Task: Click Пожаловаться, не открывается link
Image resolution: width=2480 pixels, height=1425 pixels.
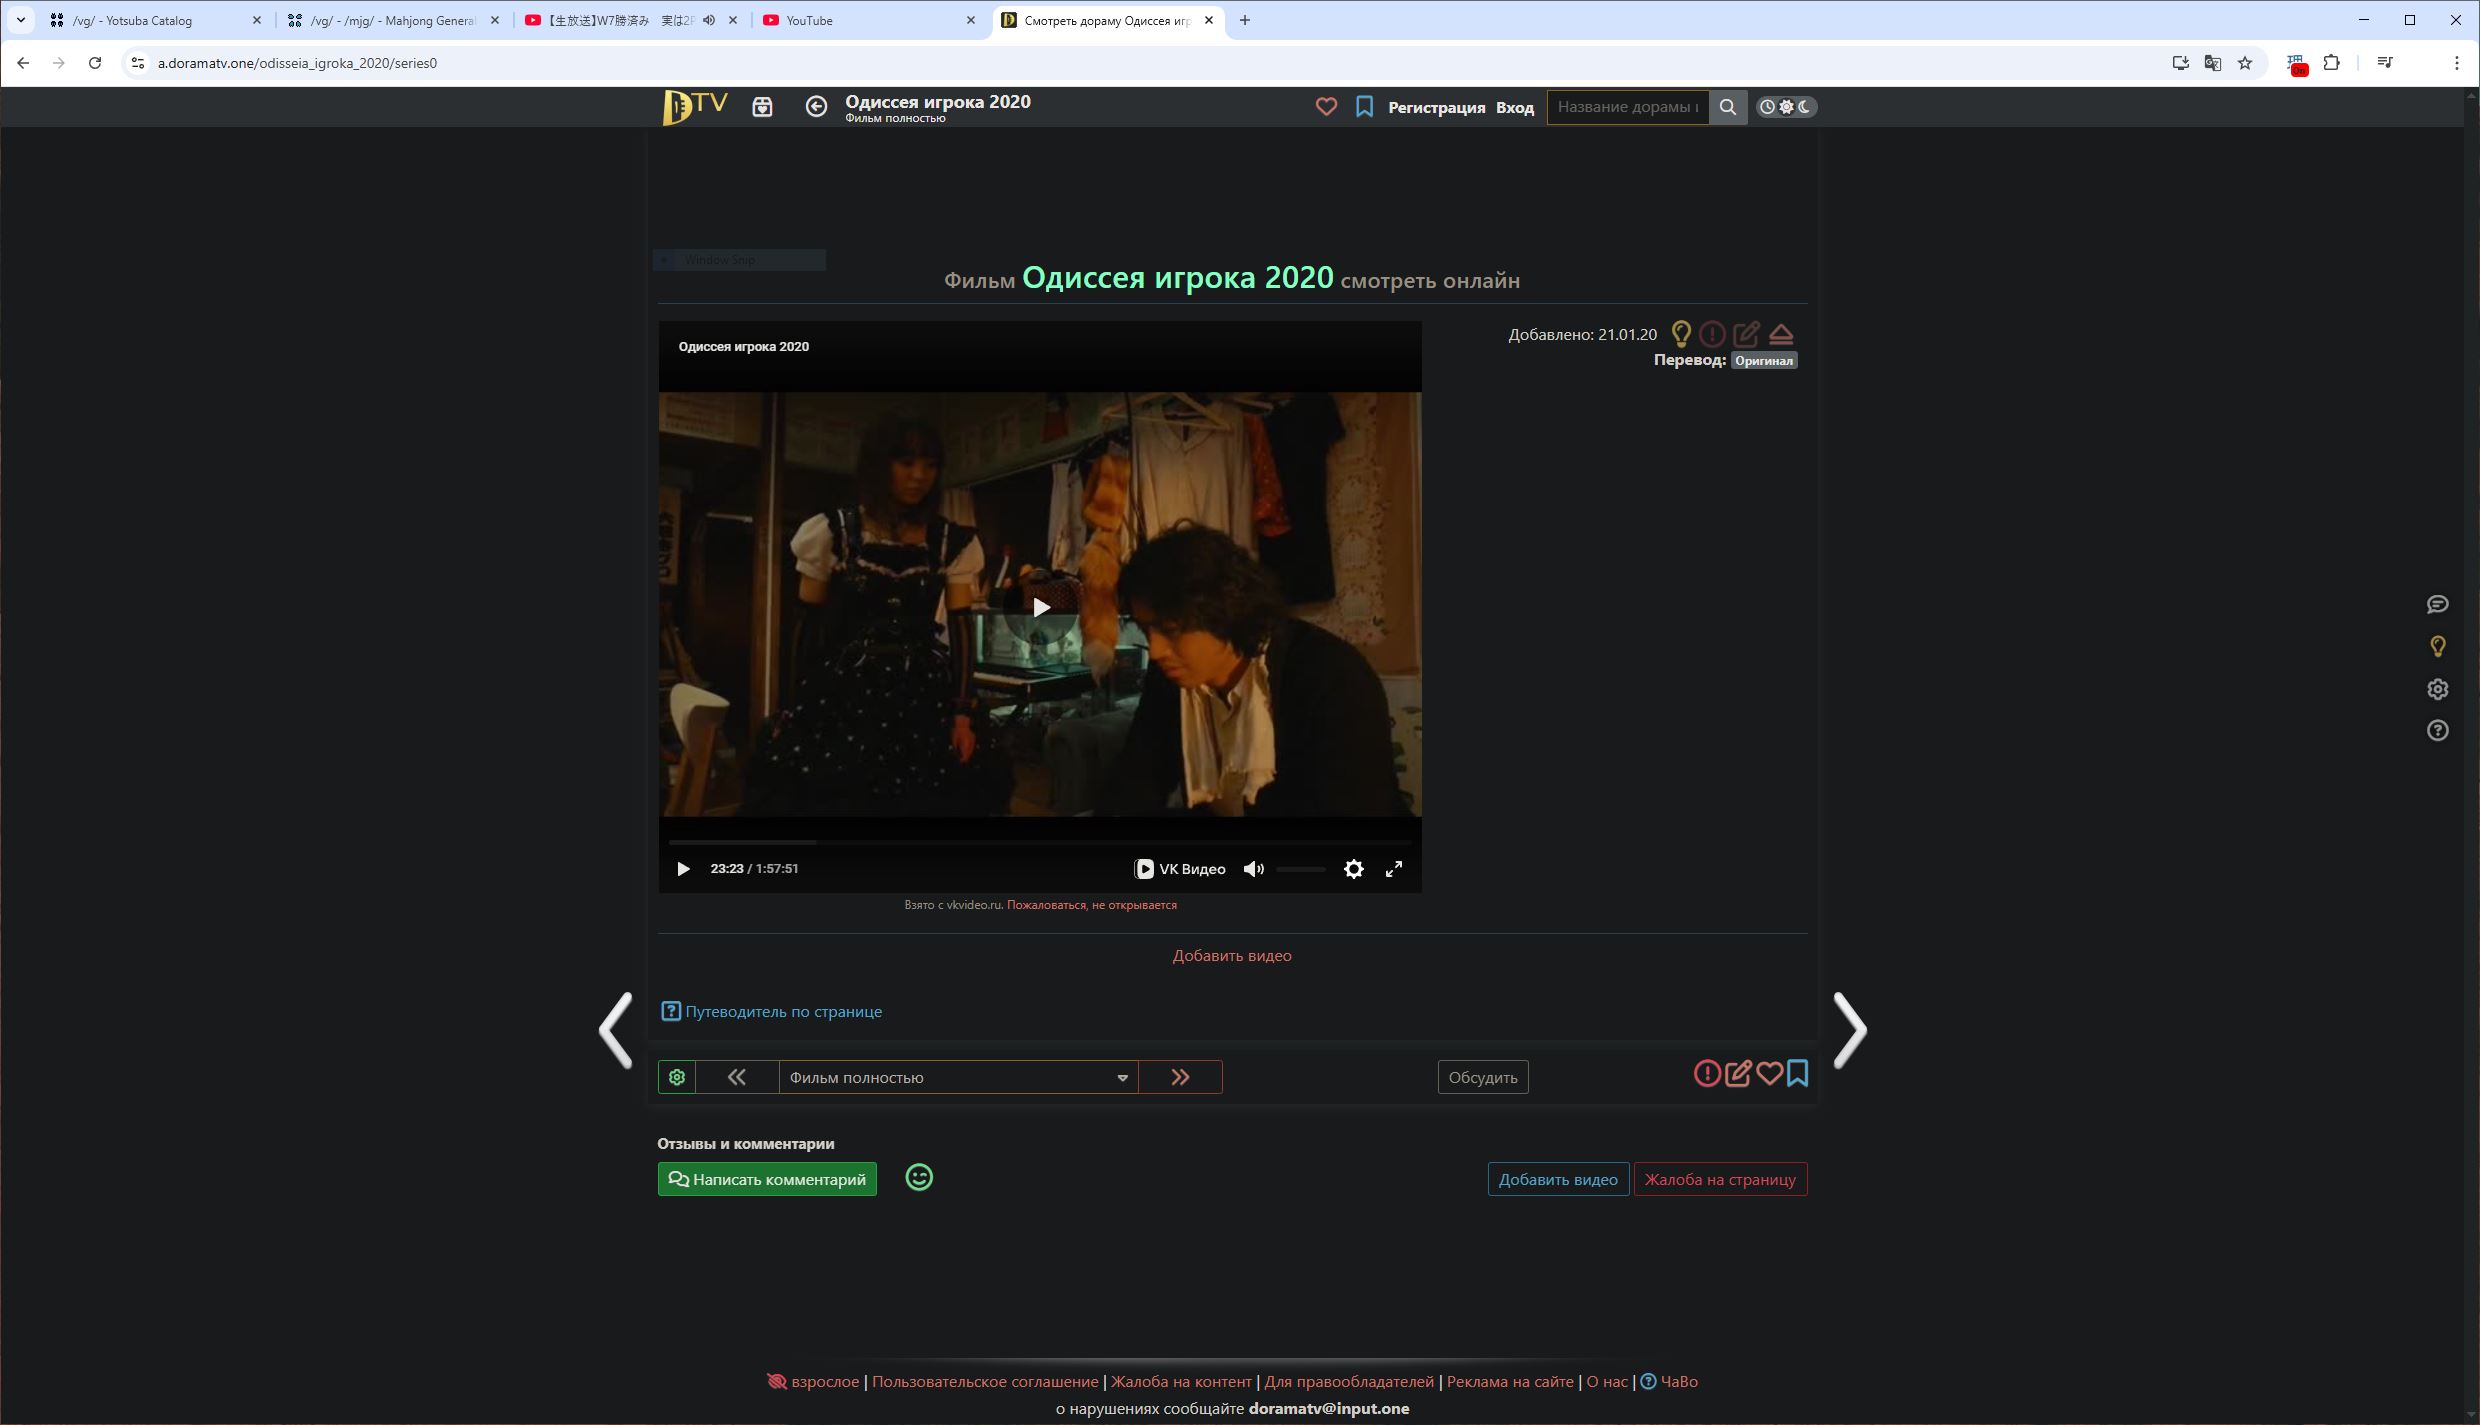Action: tap(1091, 905)
